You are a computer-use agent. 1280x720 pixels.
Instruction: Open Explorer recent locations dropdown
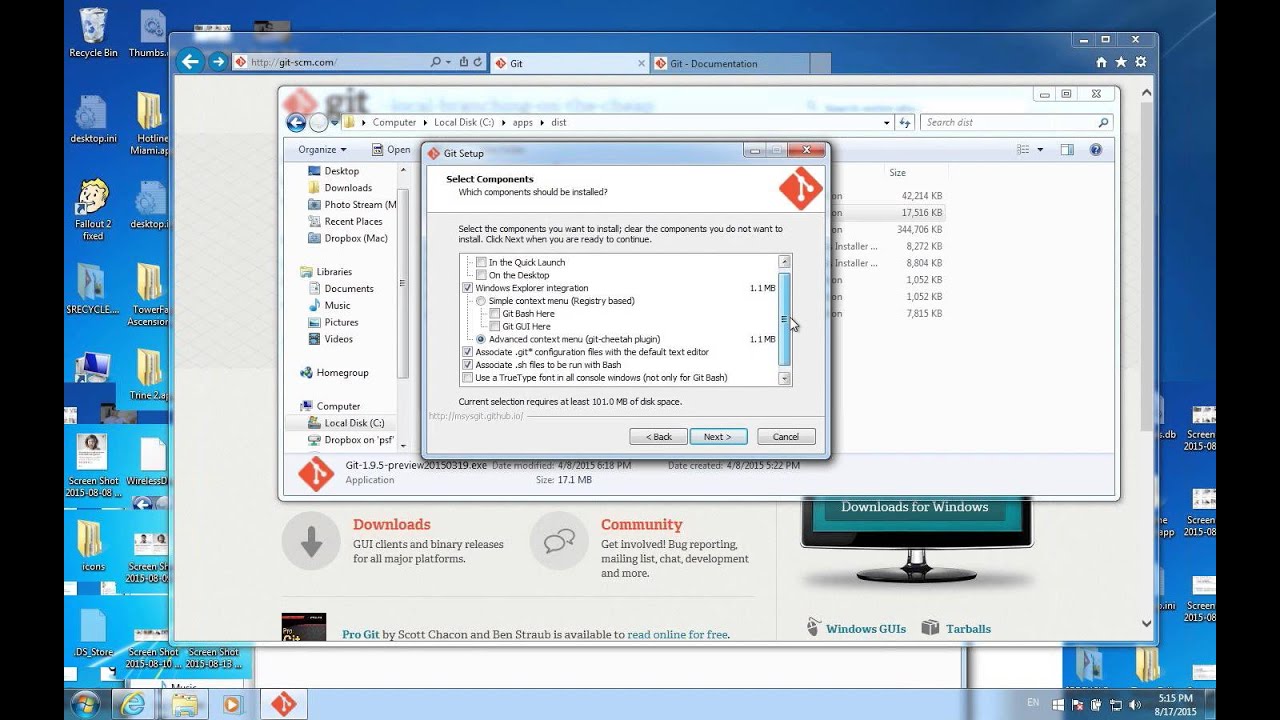coord(335,123)
